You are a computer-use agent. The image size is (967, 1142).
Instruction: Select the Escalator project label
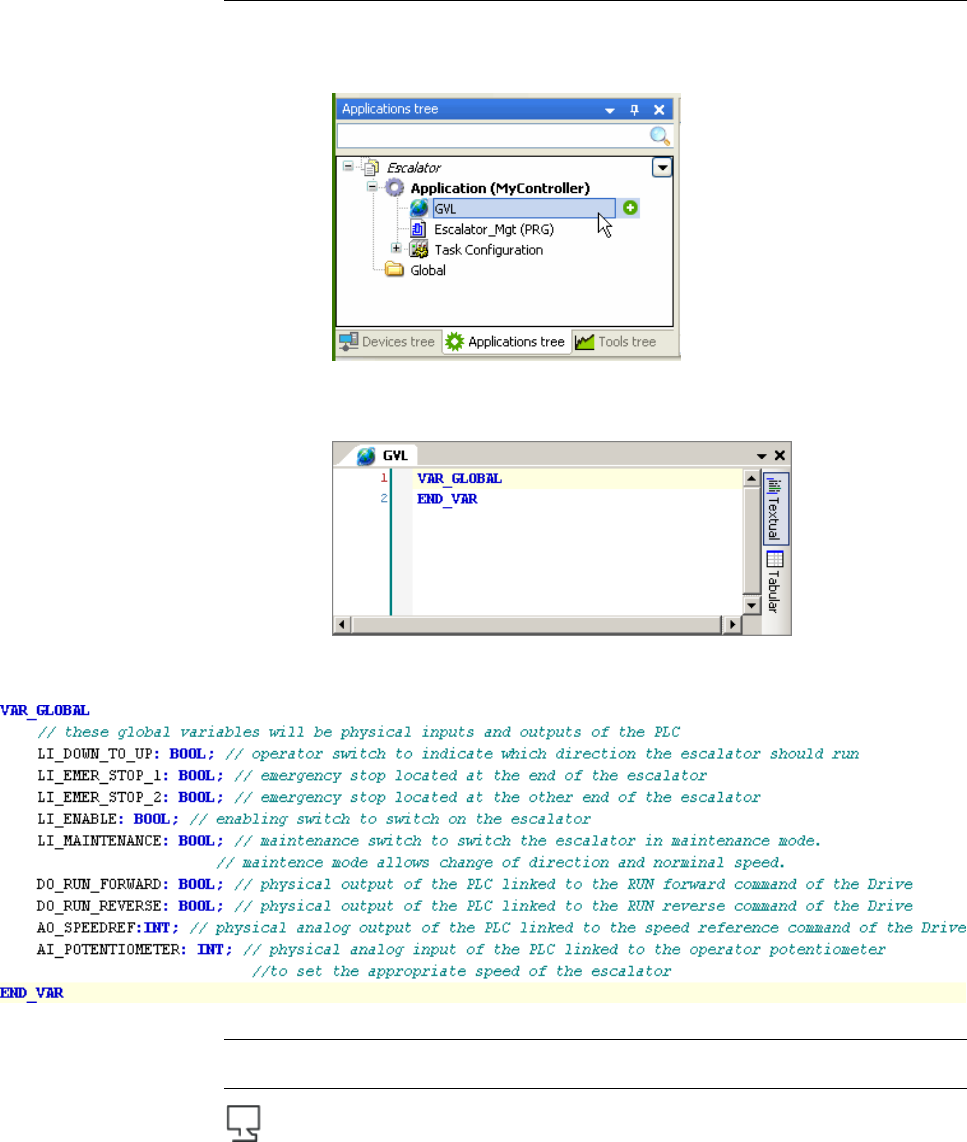coord(414,168)
